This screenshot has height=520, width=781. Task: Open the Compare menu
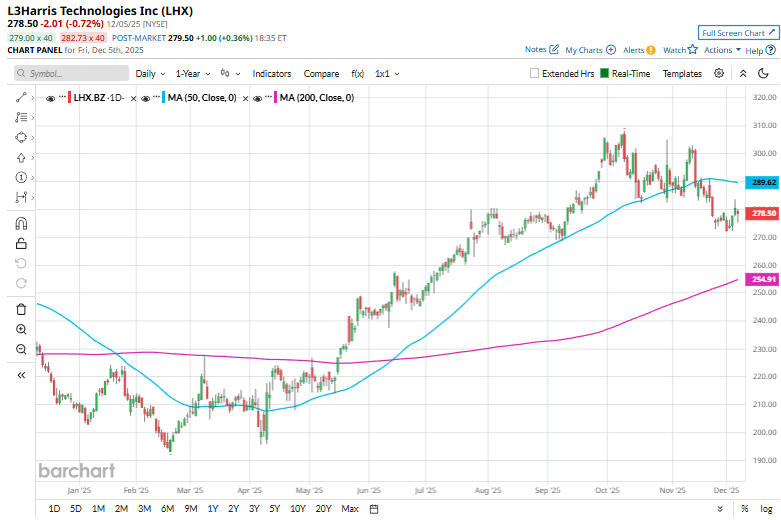321,73
